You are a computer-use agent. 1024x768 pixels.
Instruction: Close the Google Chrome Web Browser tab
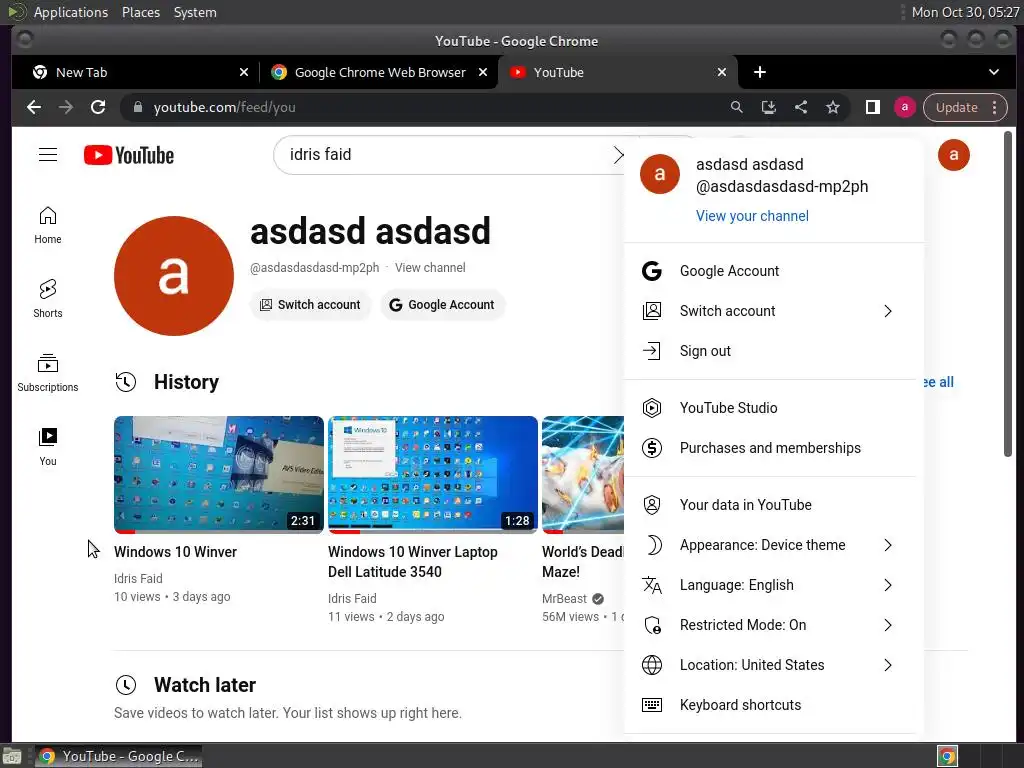click(x=483, y=72)
